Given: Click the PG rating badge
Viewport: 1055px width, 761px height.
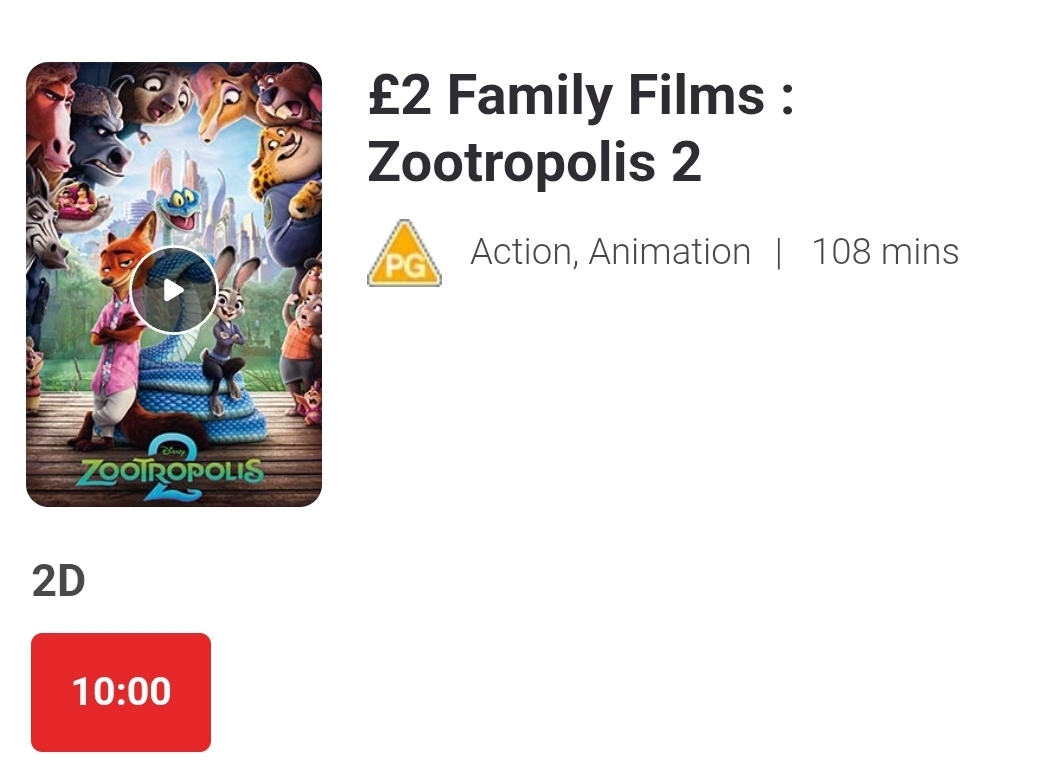Looking at the screenshot, I should pyautogui.click(x=404, y=254).
